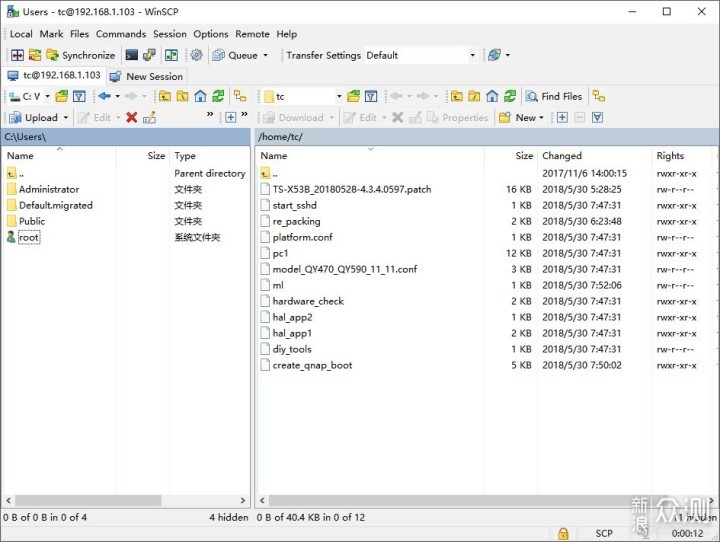Open the Options menu
Image resolution: width=720 pixels, height=542 pixels.
211,34
